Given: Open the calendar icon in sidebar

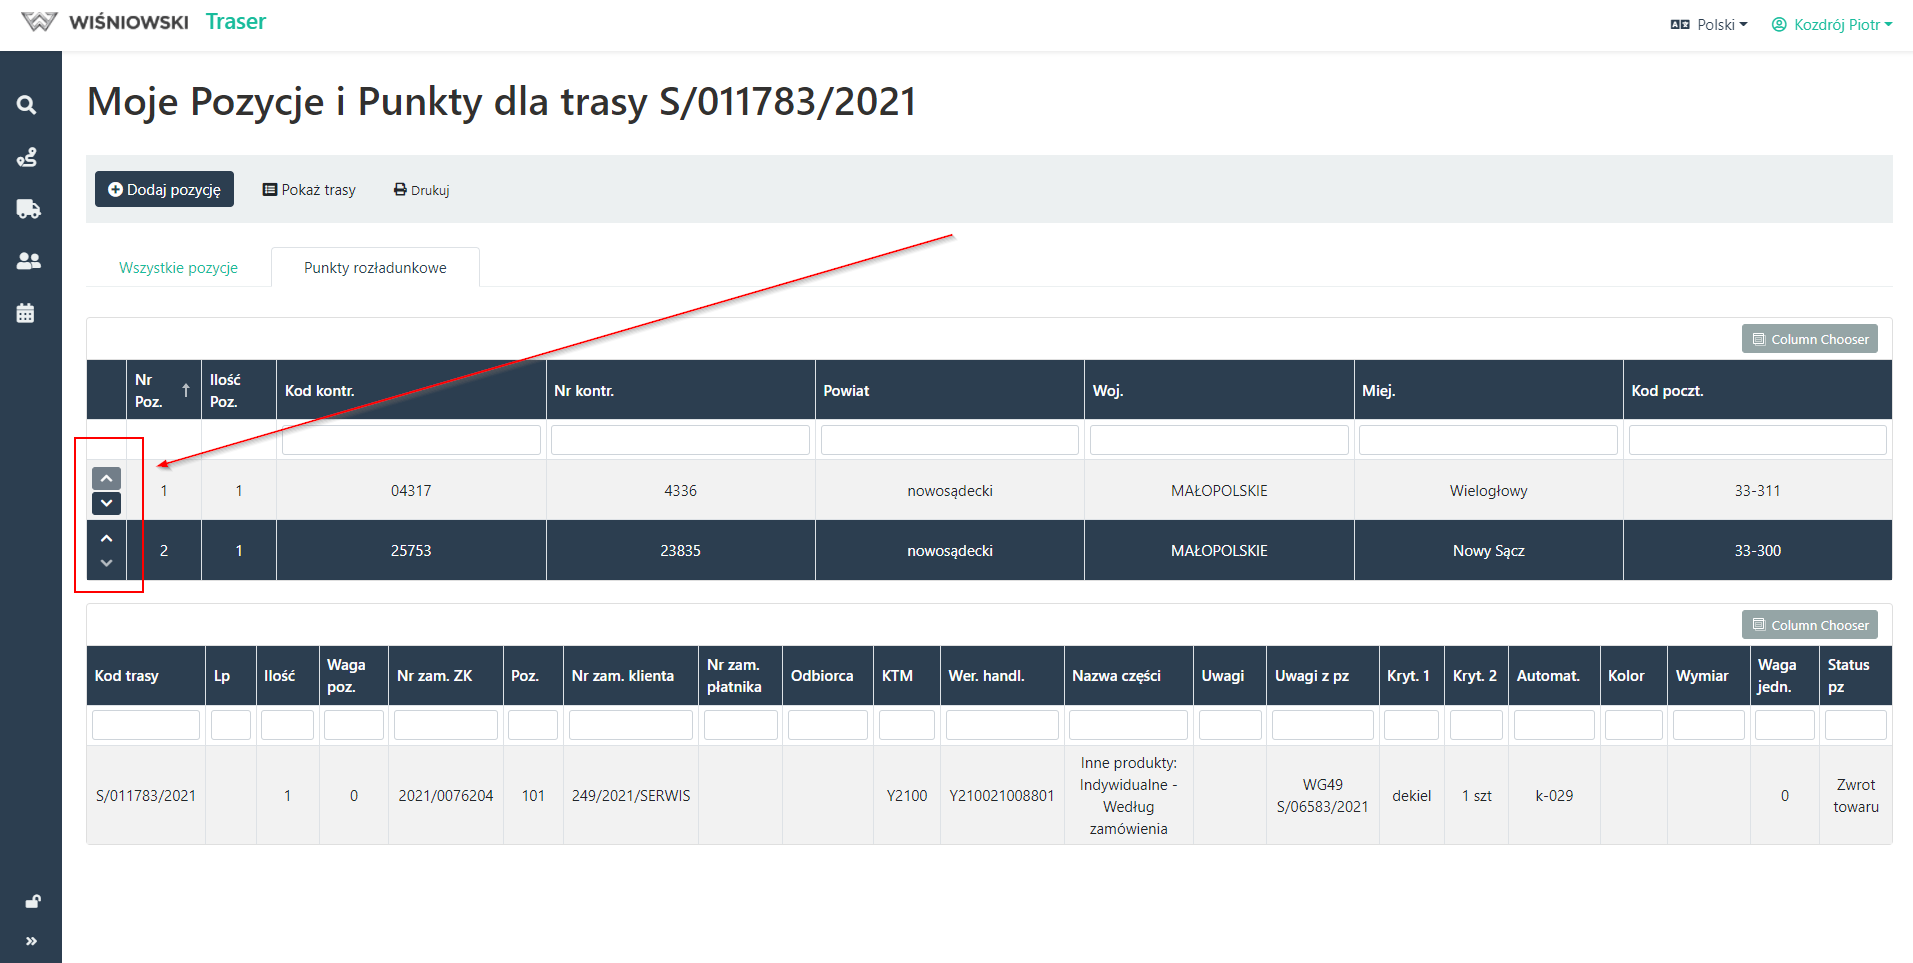Looking at the screenshot, I should [x=26, y=313].
